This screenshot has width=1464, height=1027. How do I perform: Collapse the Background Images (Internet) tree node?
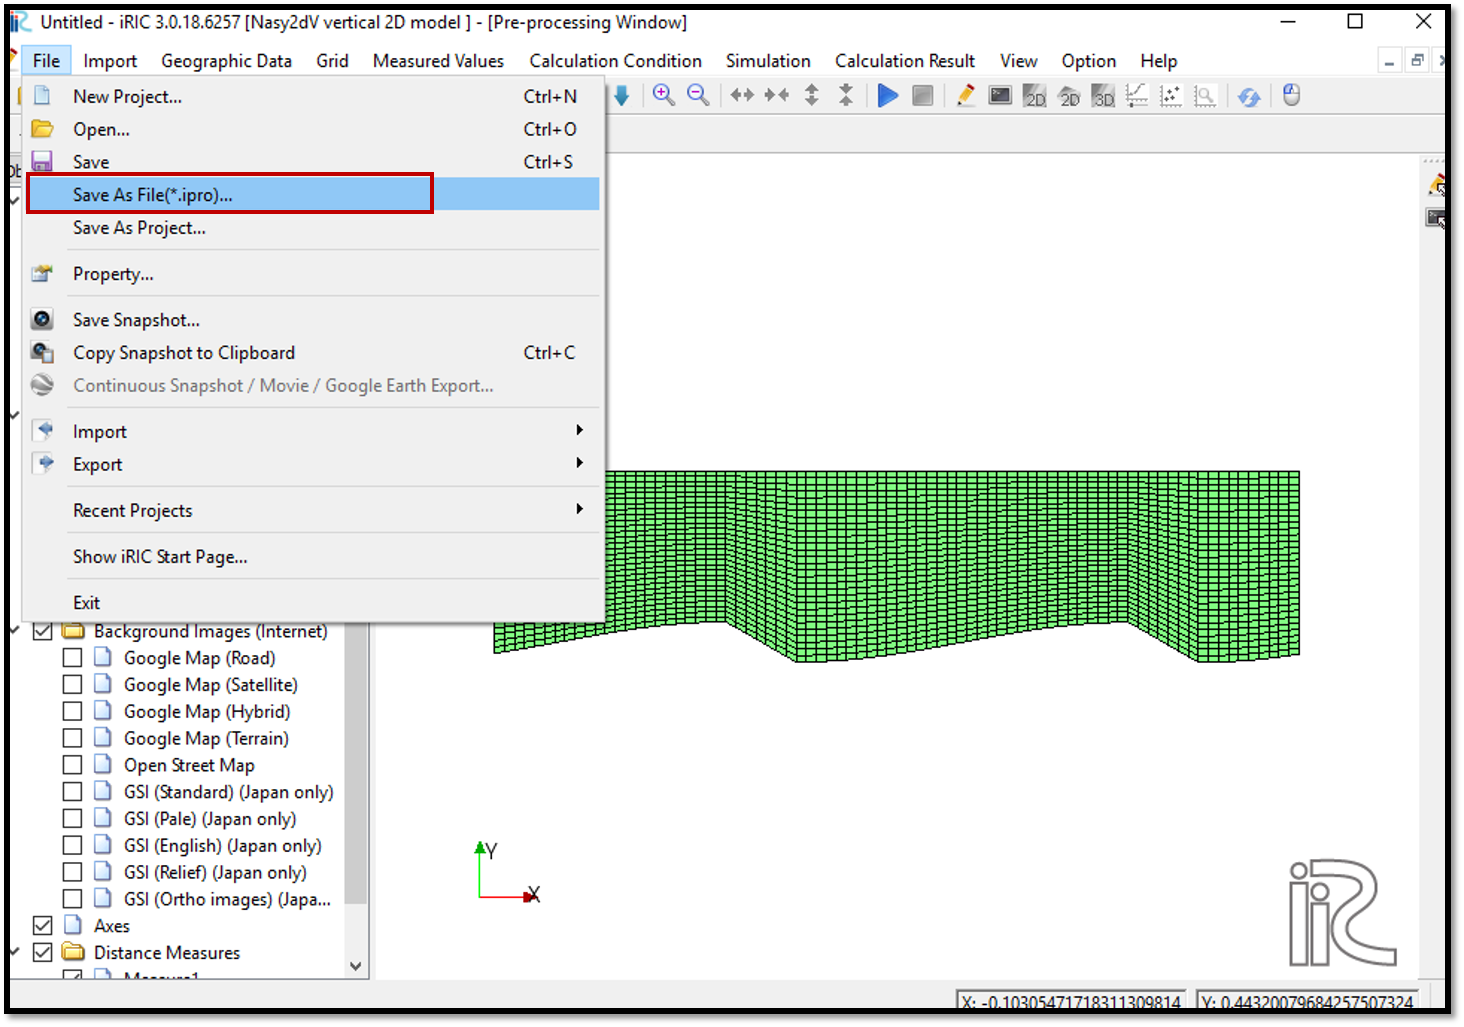[15, 632]
